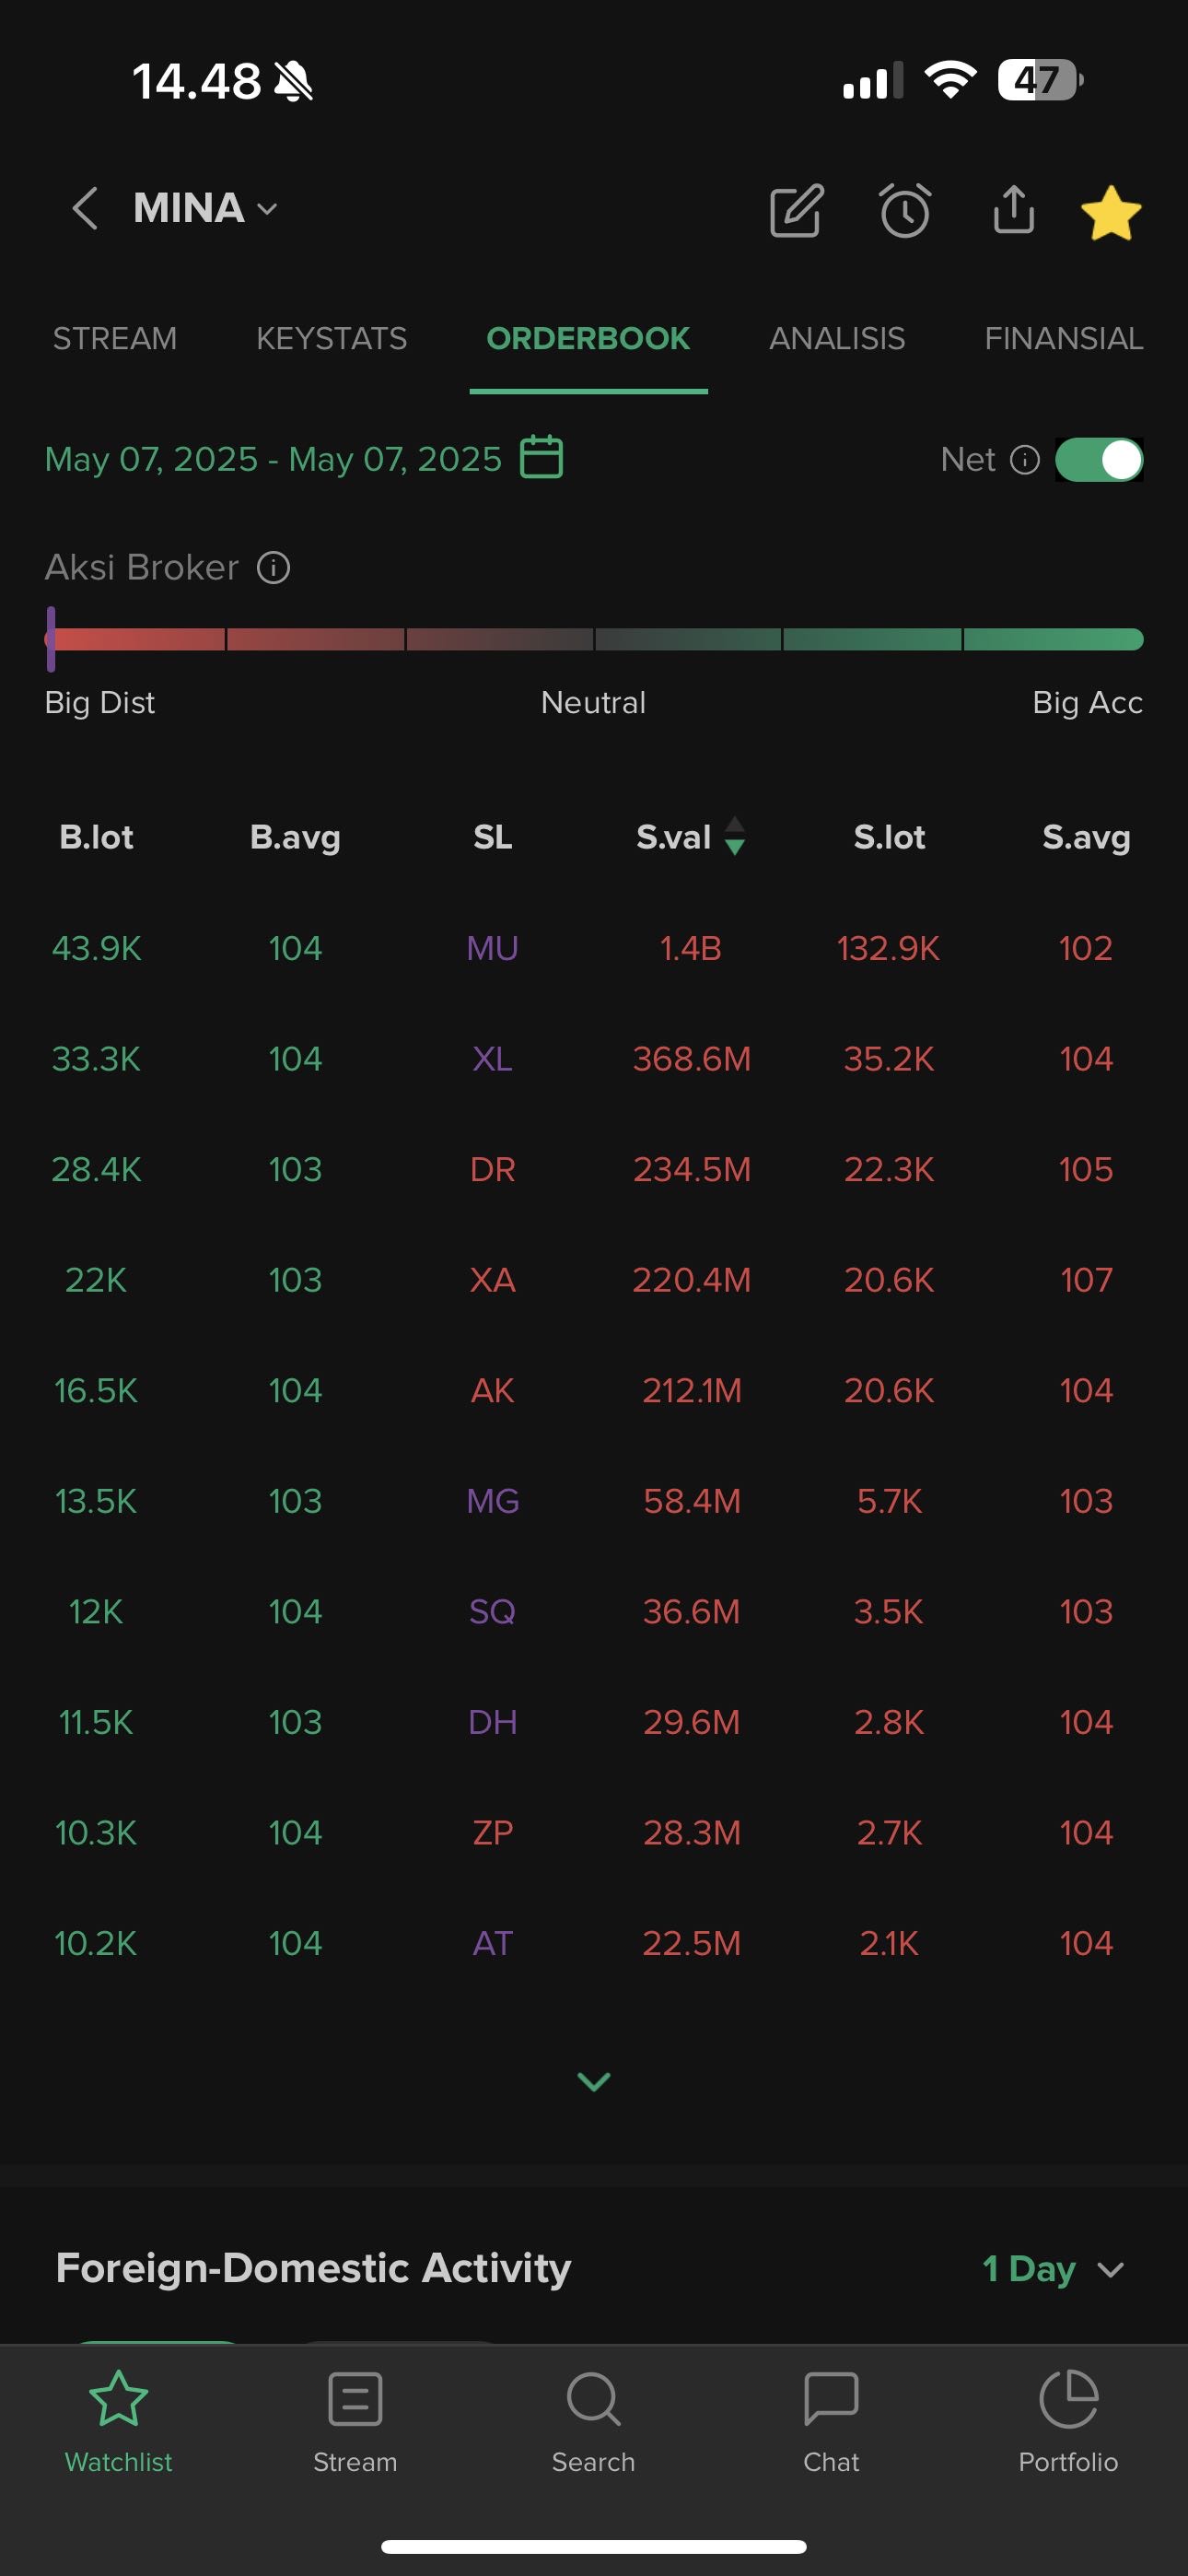Tap the May 07, 2025 date range text
The height and width of the screenshot is (2576, 1188).
[273, 459]
